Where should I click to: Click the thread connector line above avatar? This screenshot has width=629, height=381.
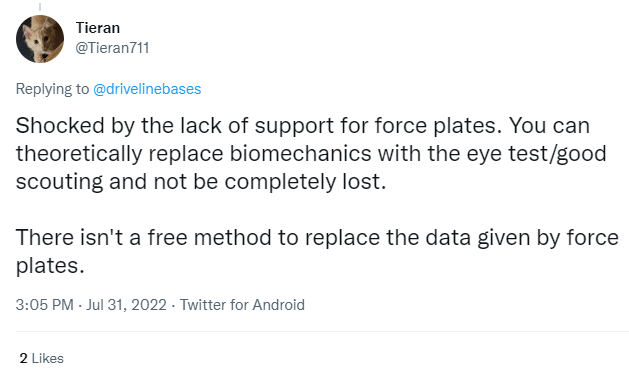tap(40, 7)
